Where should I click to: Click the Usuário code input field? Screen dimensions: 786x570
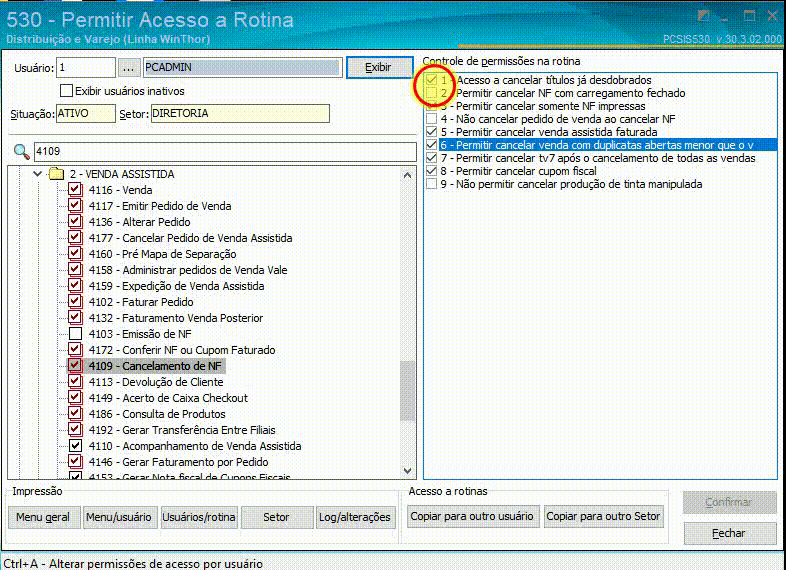pyautogui.click(x=86, y=68)
